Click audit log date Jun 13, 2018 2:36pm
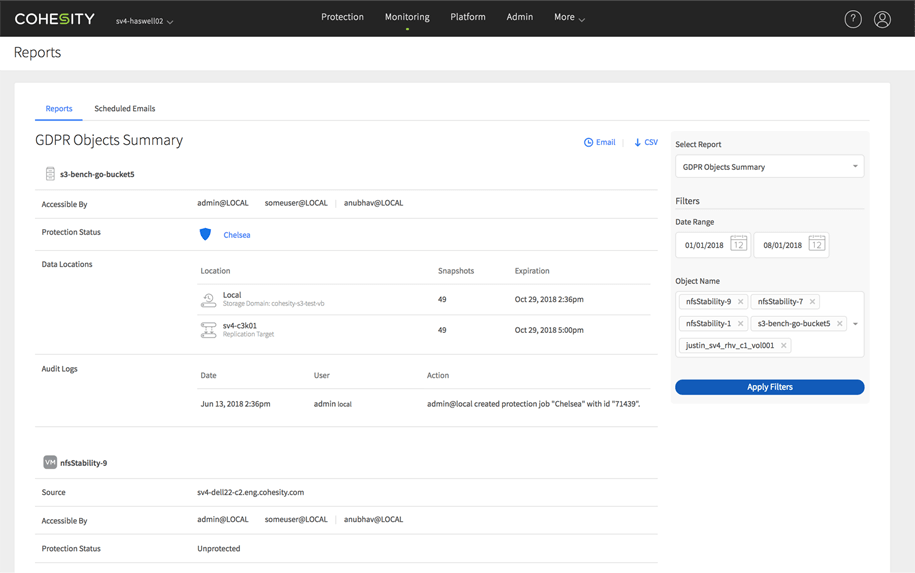The width and height of the screenshot is (915, 573). tap(235, 404)
